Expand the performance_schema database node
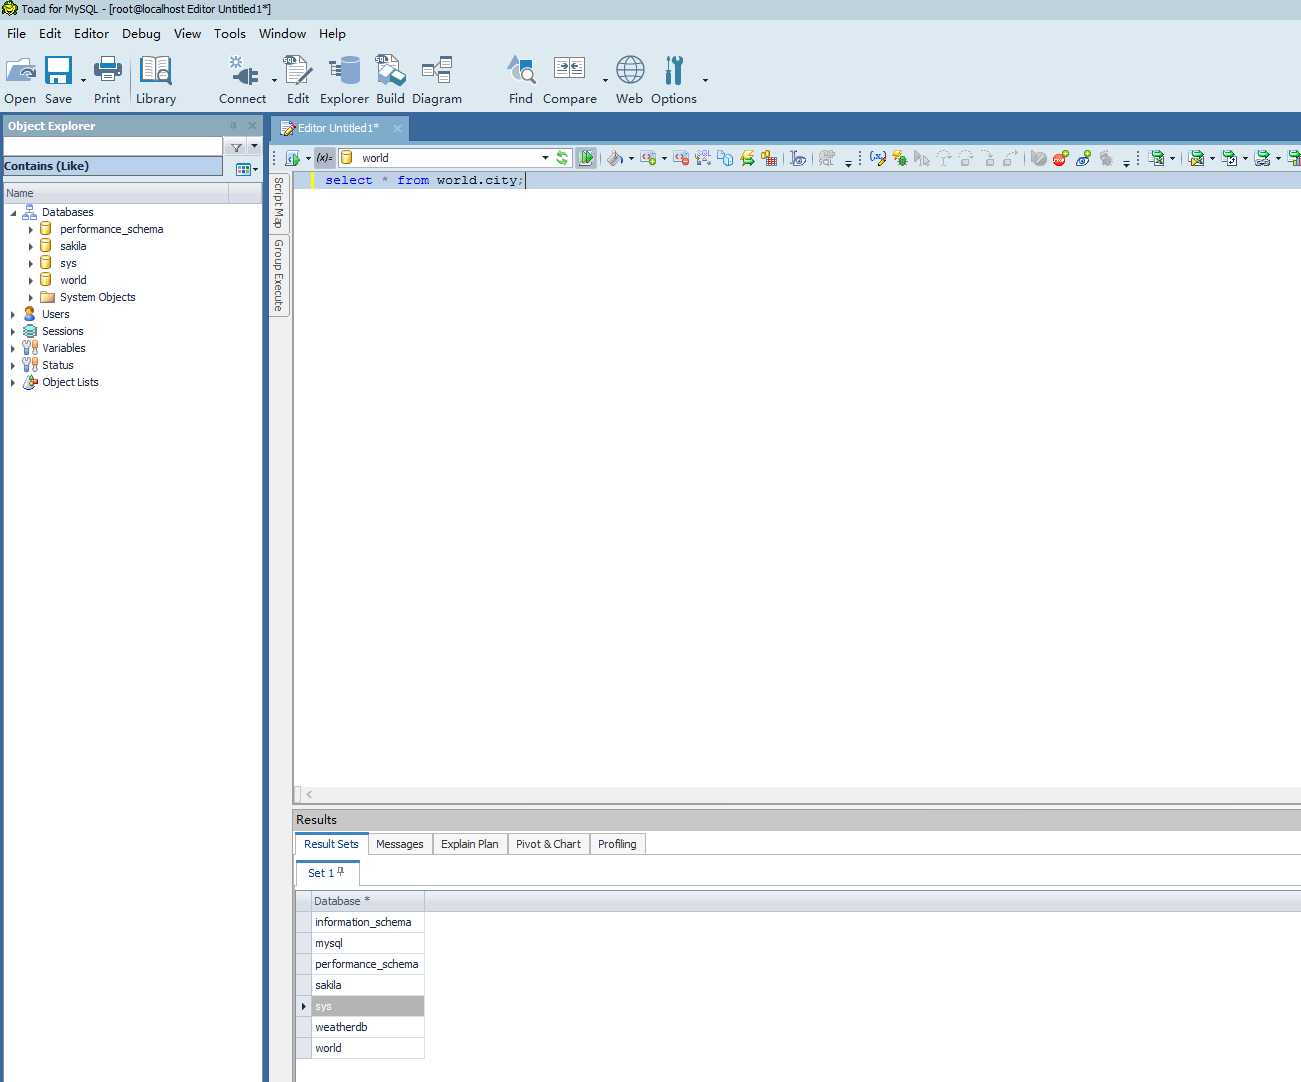Screen dimensions: 1301x1082 coord(31,230)
